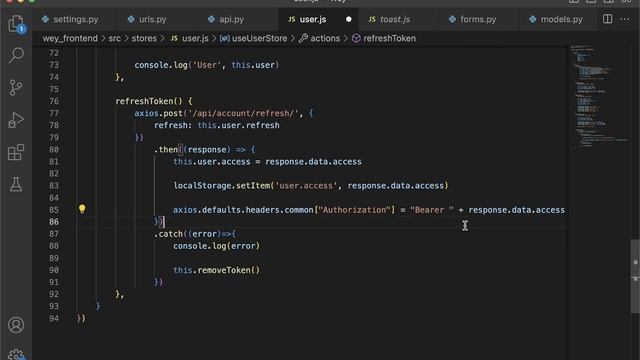This screenshot has height=360, width=640.
Task: Click line number 86 in gutter
Action: [54, 222]
